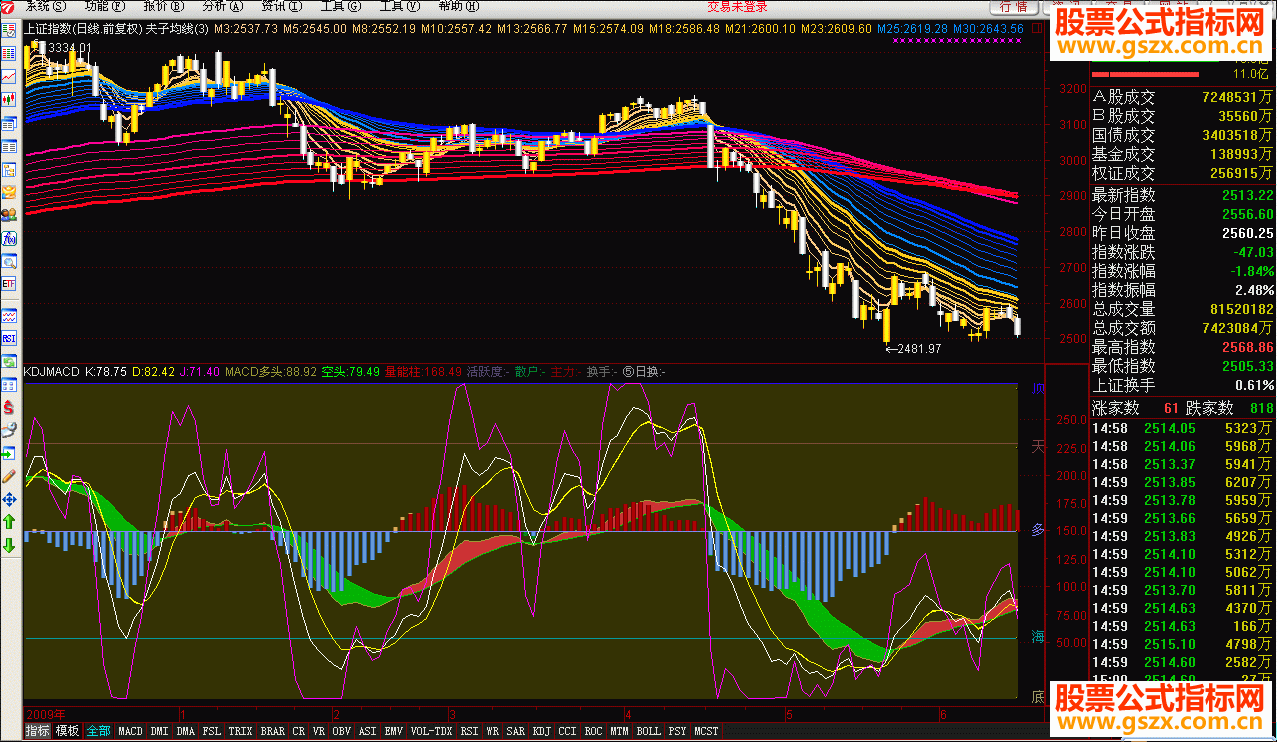1277x742 pixels.
Task: Click the KDJMACD indicator name label
Action: click(51, 372)
